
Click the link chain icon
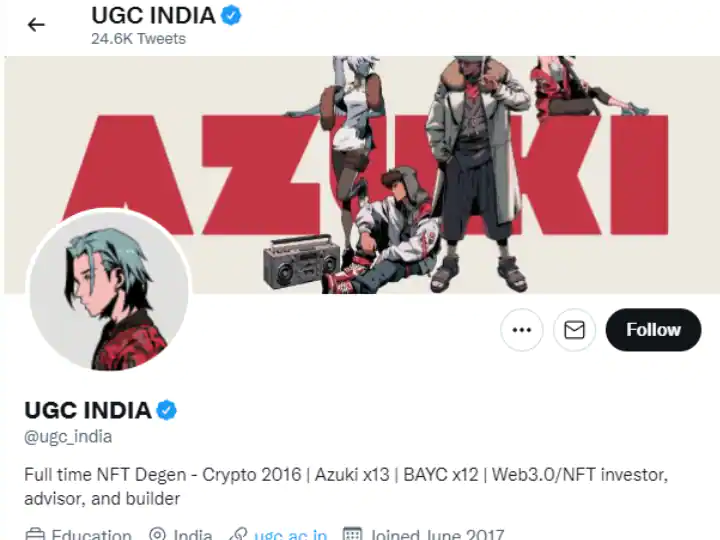click(x=238, y=534)
